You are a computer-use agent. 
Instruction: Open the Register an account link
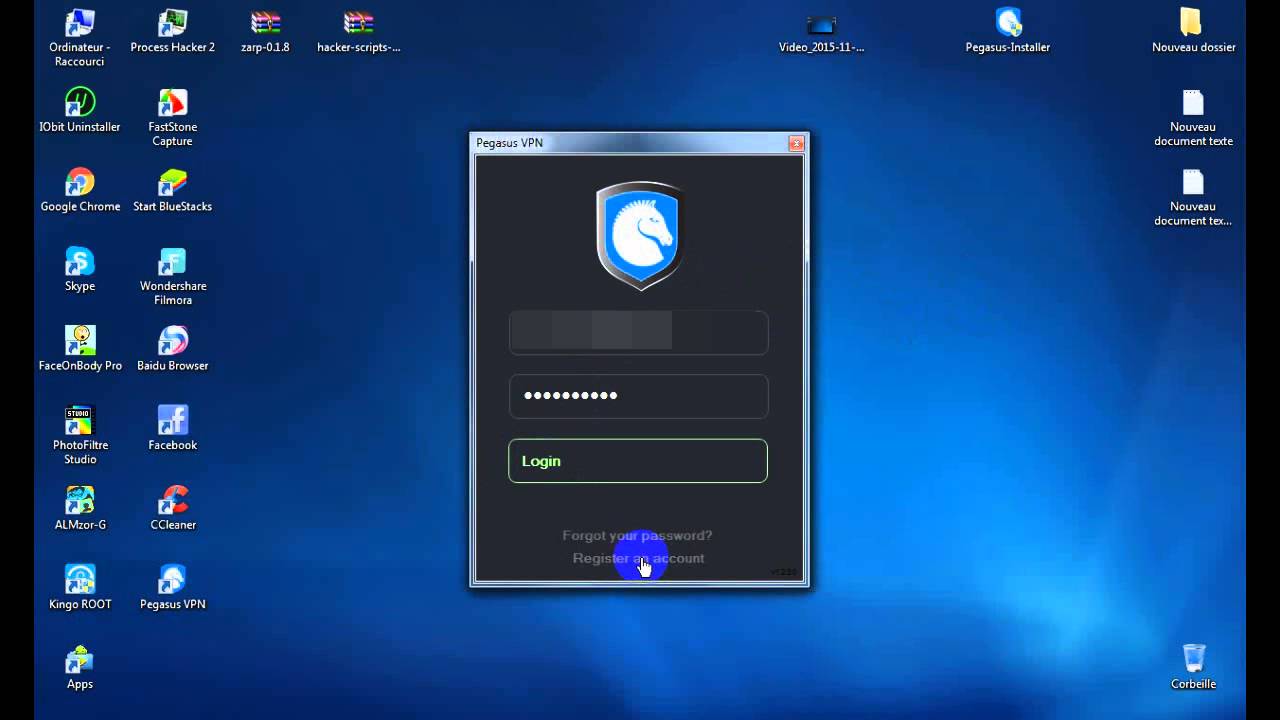[x=638, y=558]
